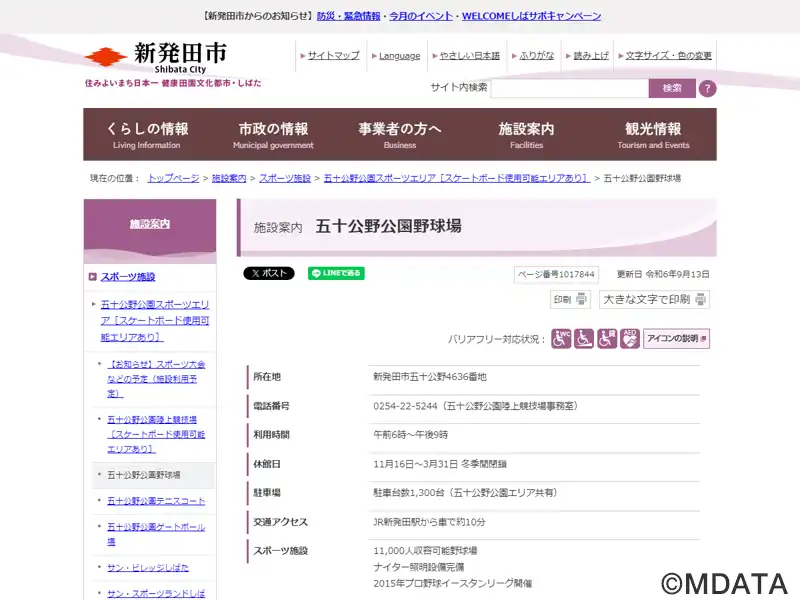Click the AED availability icon

630,339
